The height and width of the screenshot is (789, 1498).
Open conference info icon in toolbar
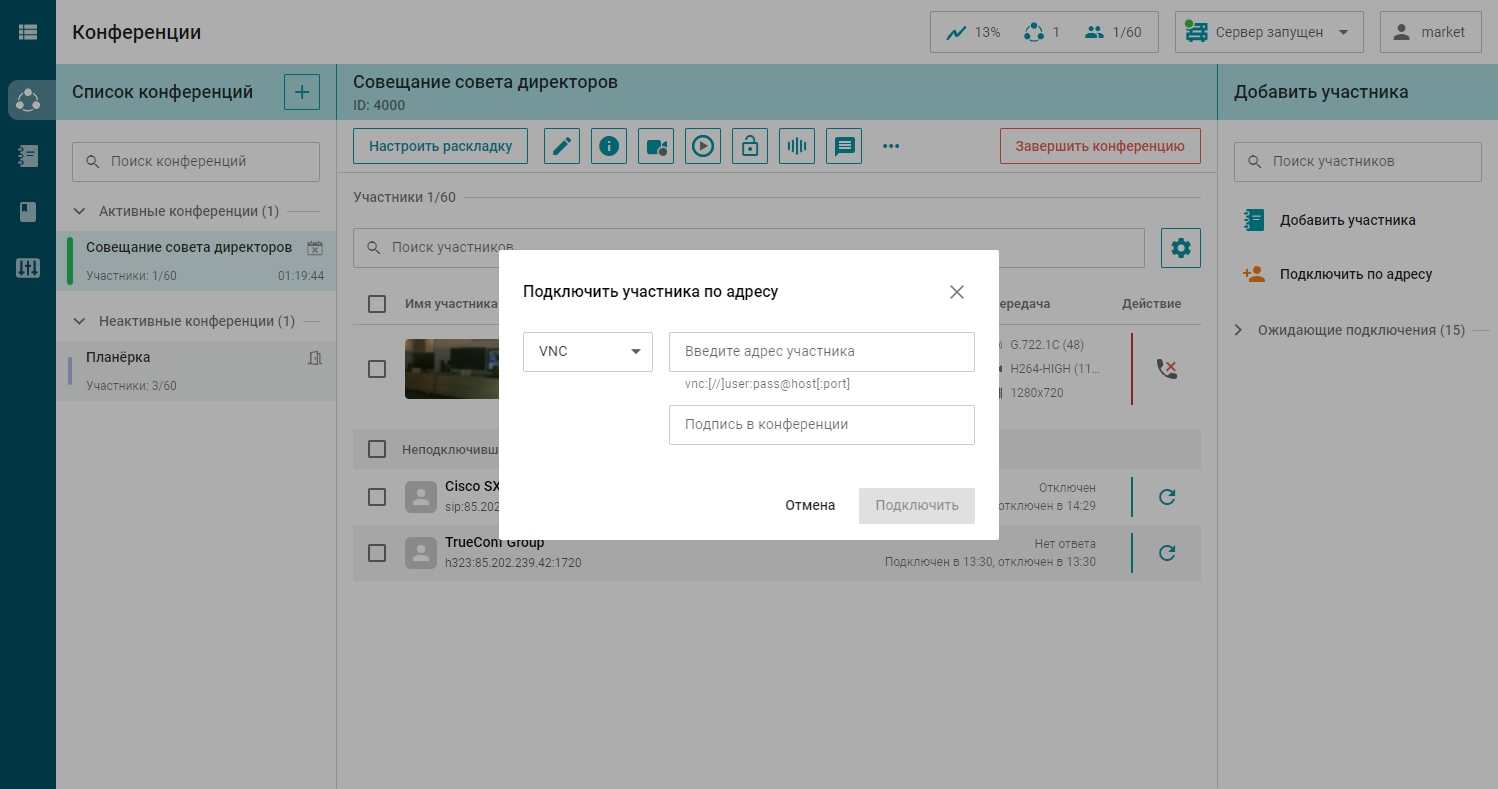609,146
